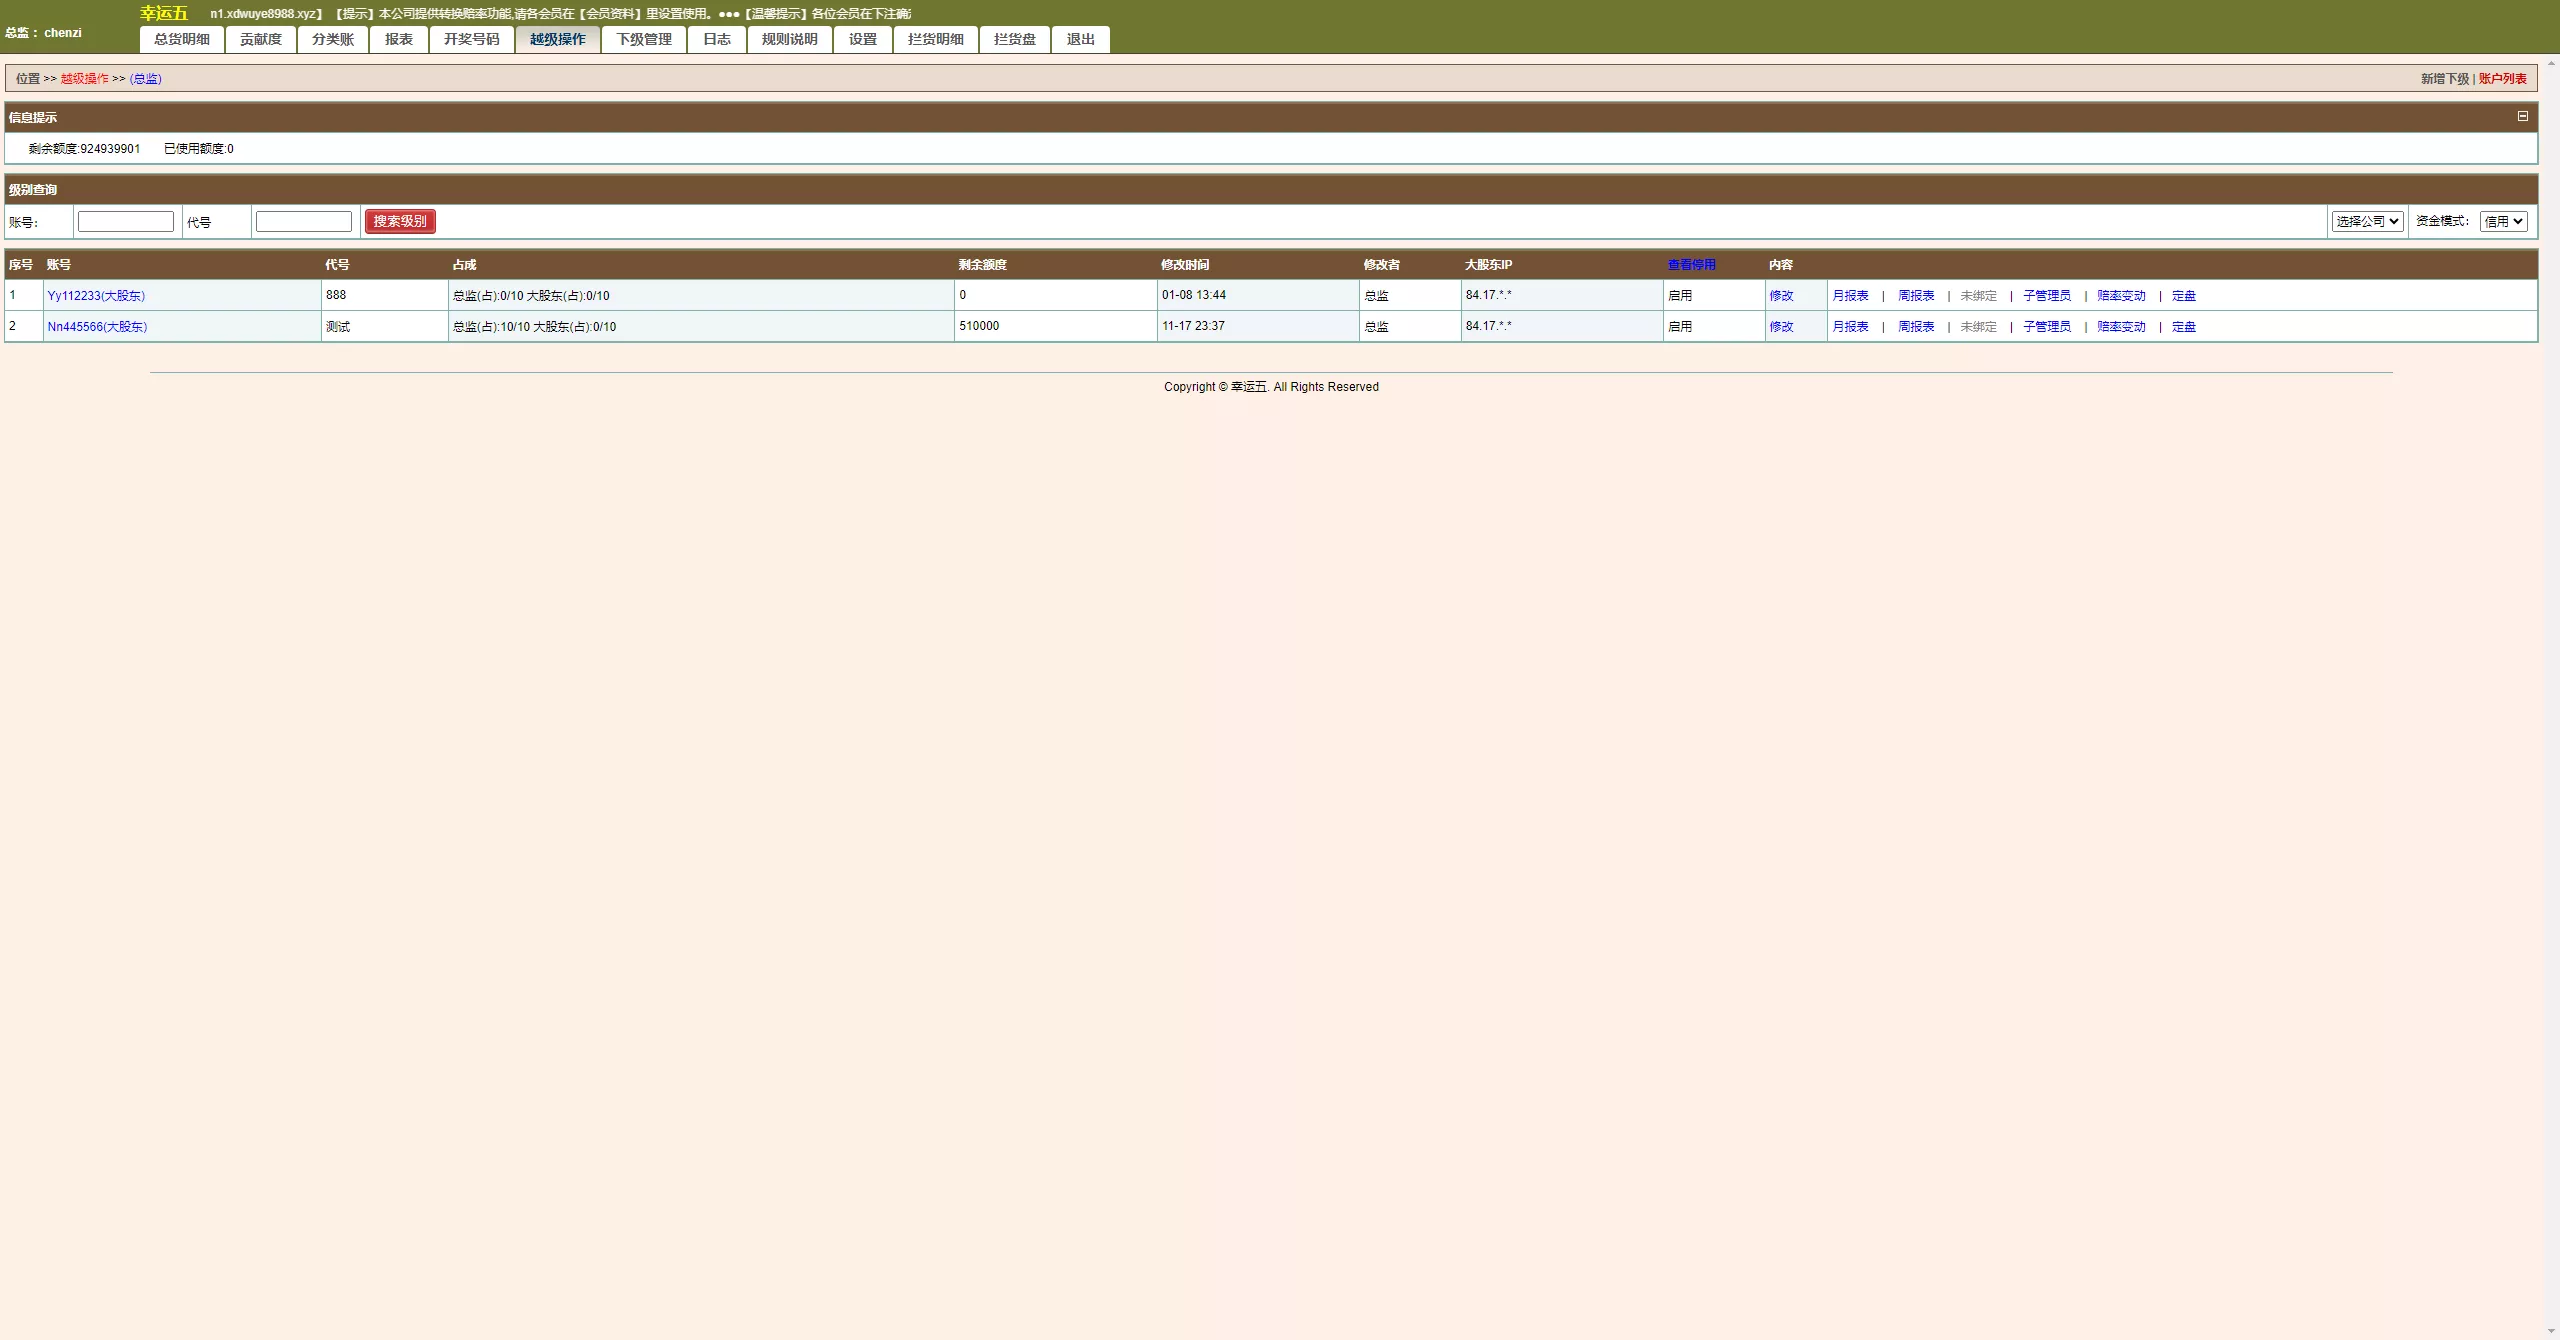Open 月报表 for the Nn445566 row

(1850, 327)
